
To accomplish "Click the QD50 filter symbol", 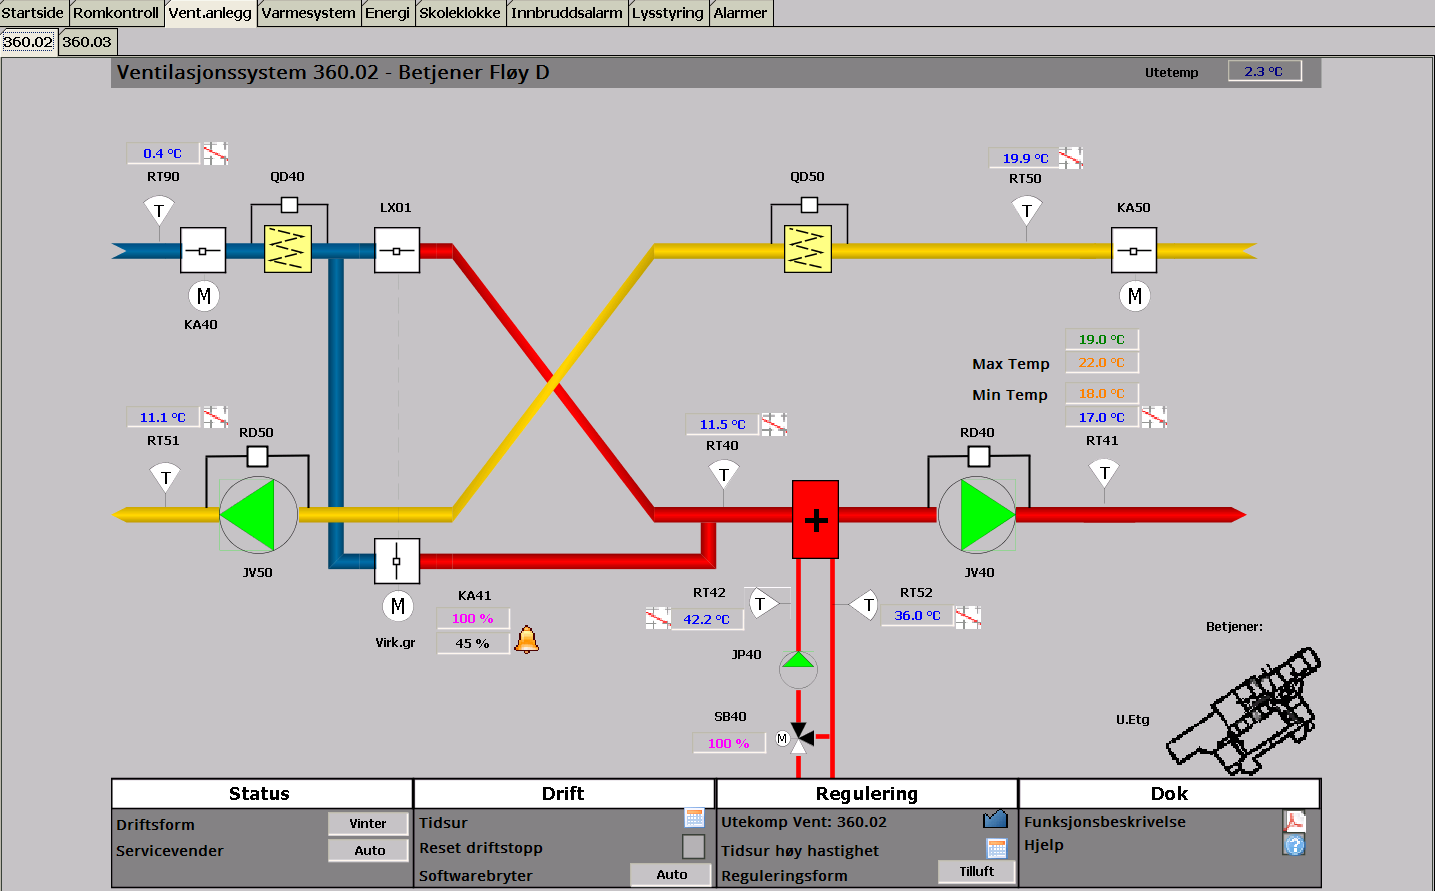I will 807,249.
